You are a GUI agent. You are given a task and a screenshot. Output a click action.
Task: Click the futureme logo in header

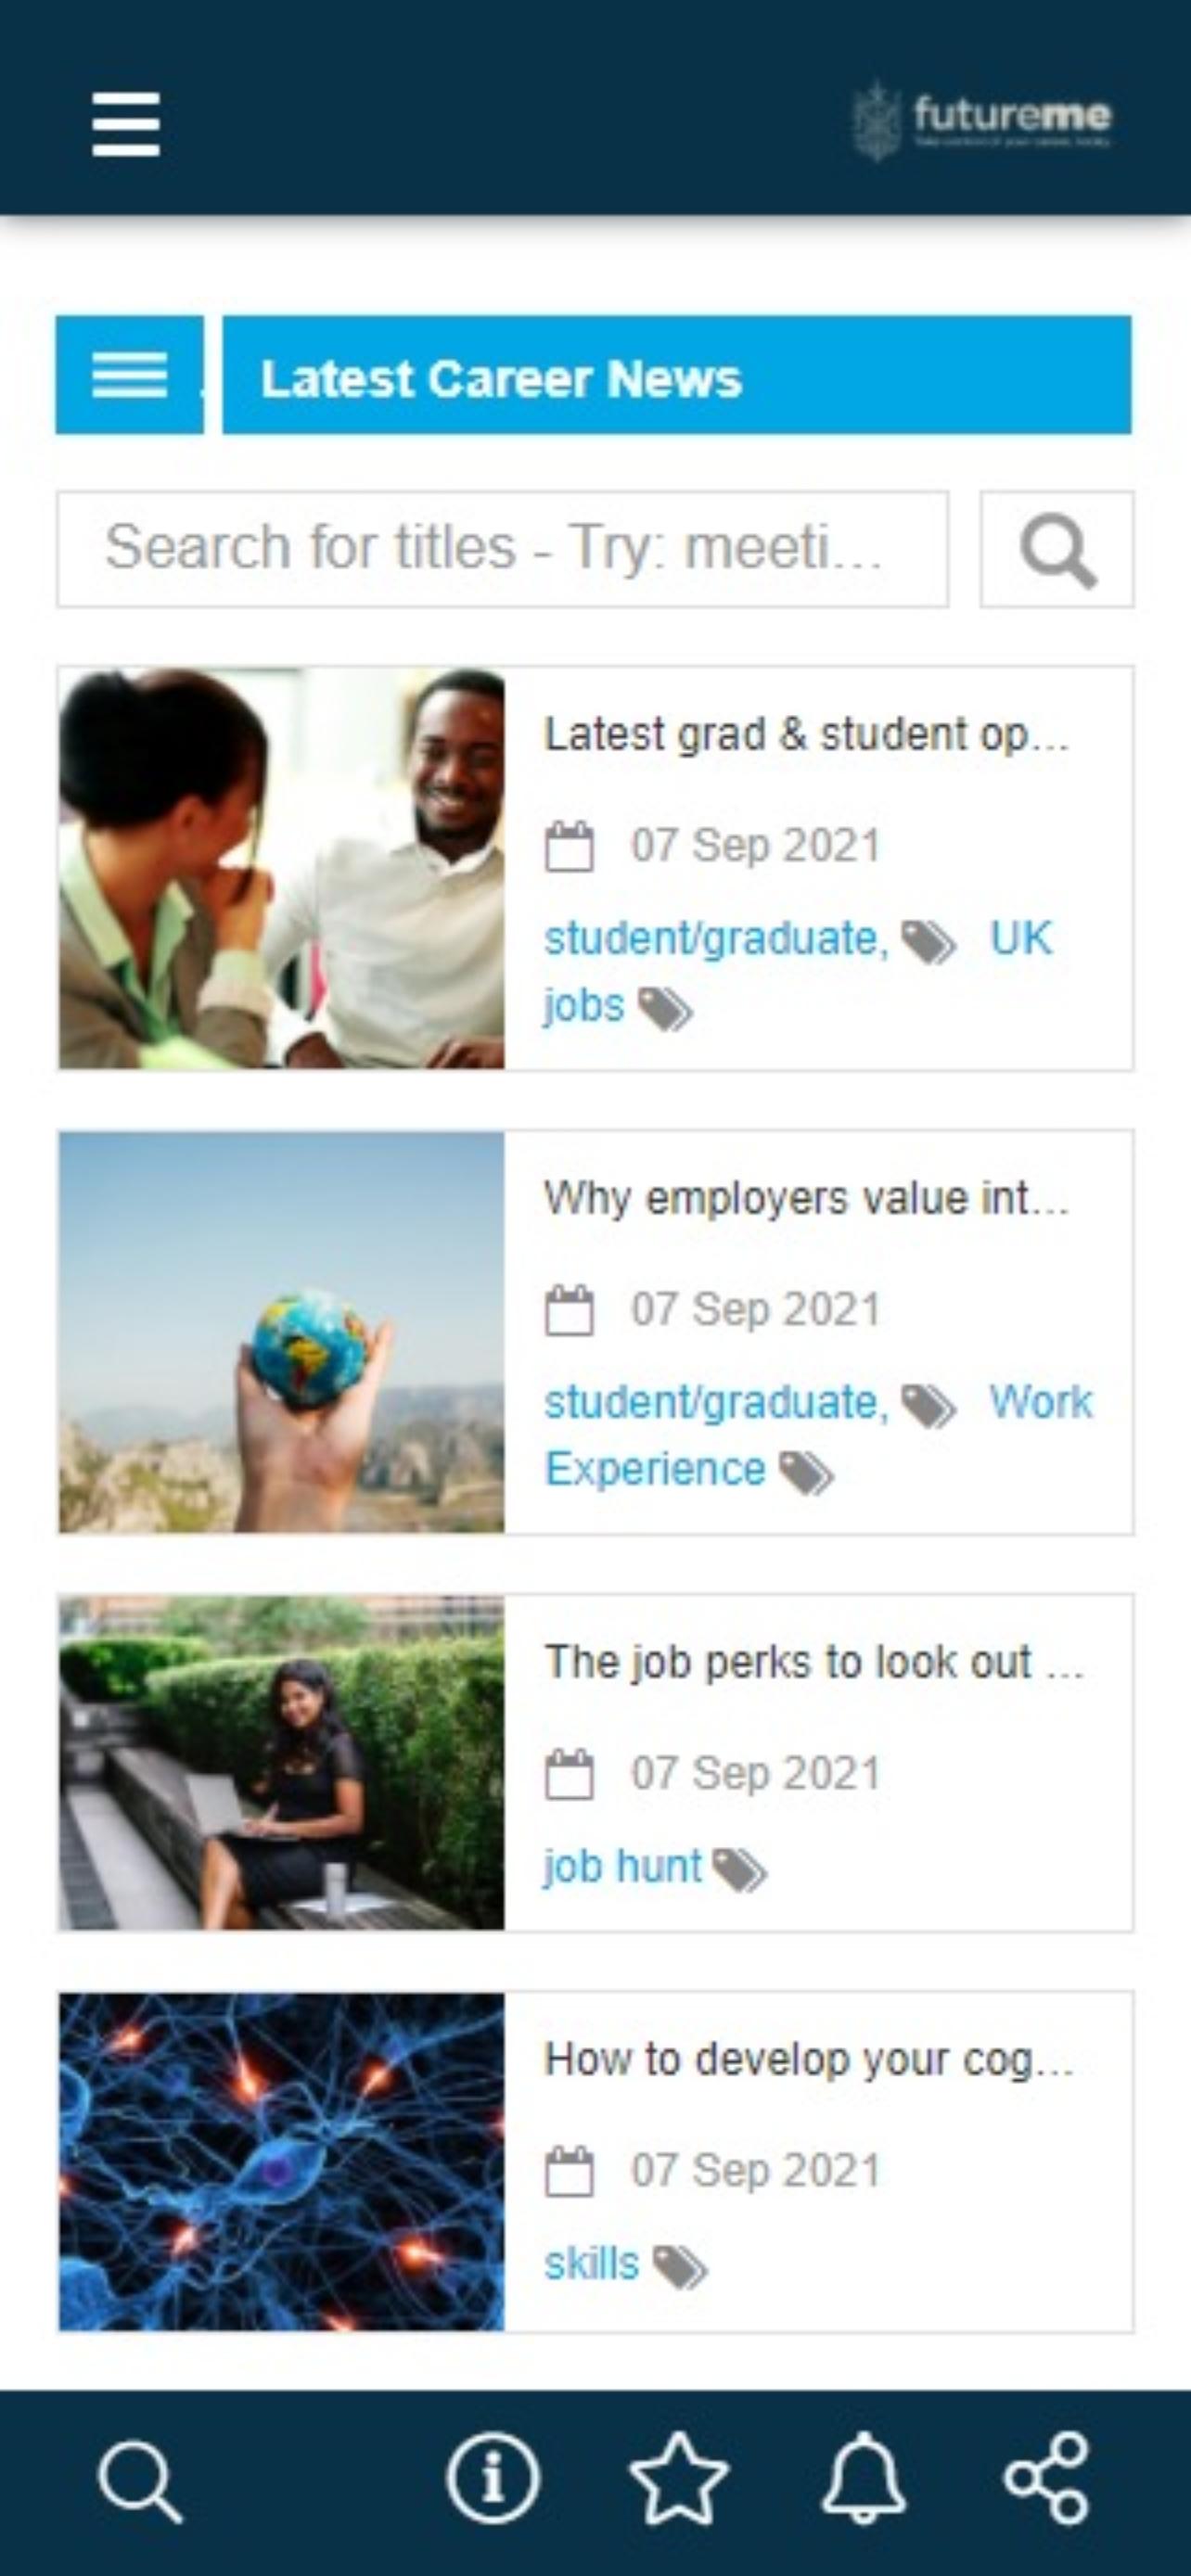[x=983, y=121]
